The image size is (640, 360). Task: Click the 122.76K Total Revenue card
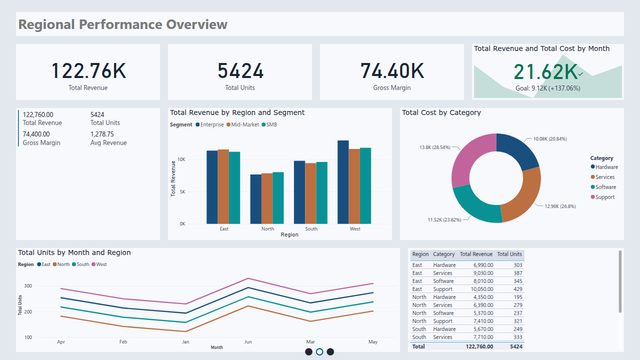pos(88,72)
